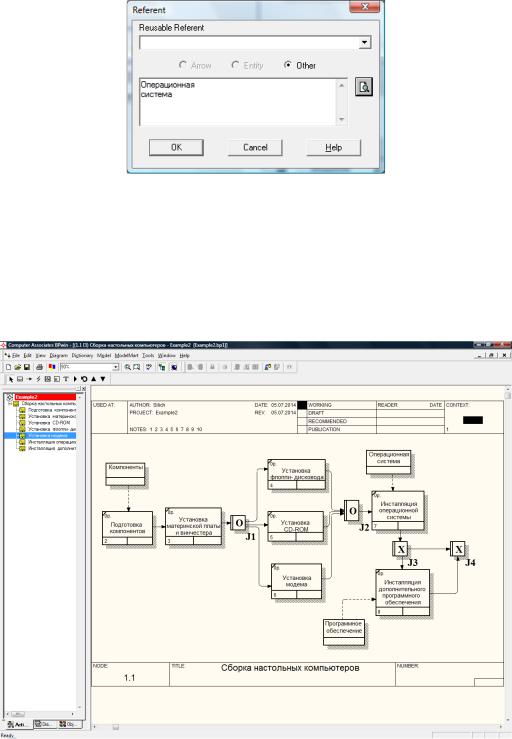Print the diagram using printer icon
Image resolution: width=512 pixels, height=739 pixels.
coord(40,367)
